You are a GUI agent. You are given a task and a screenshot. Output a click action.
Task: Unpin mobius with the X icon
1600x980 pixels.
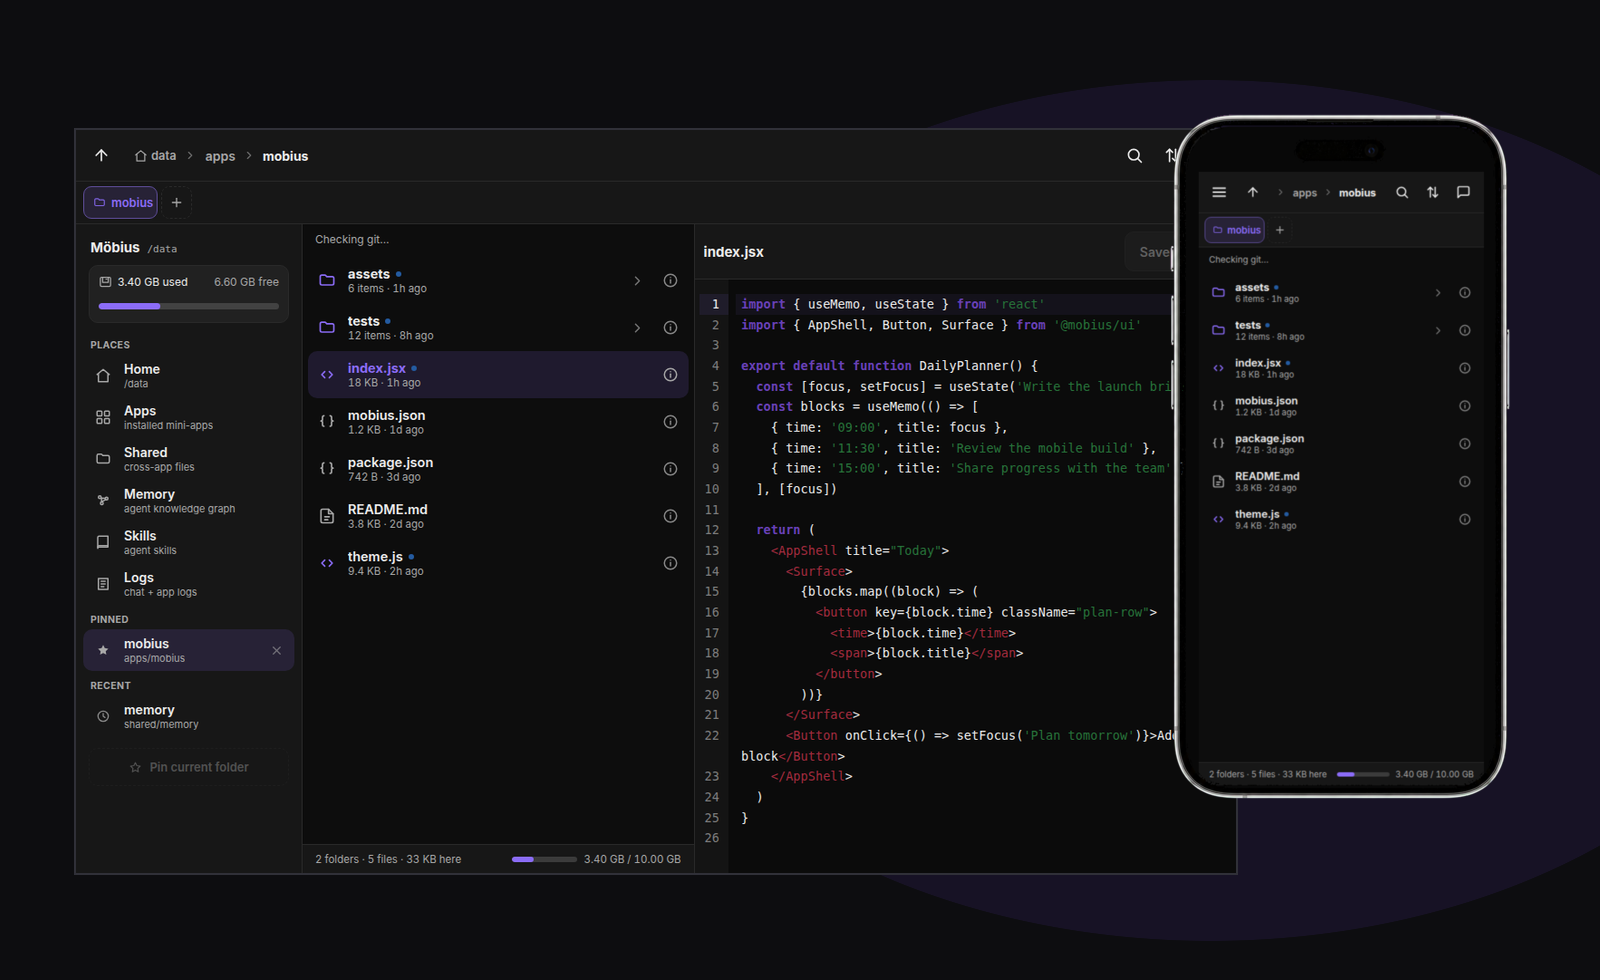pos(276,651)
